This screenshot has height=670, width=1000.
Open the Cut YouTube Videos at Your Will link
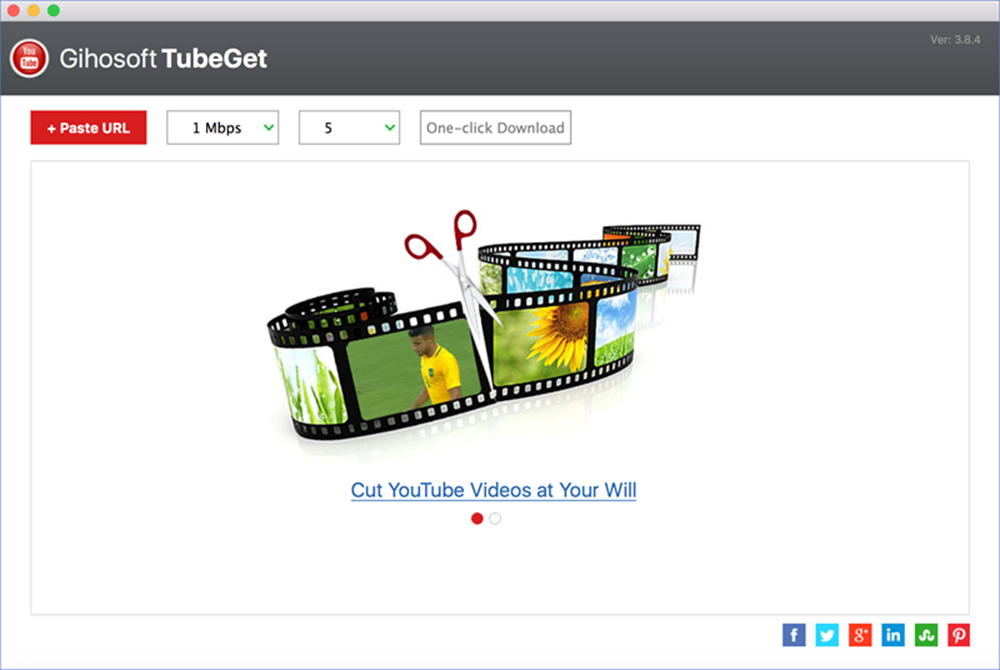[x=494, y=490]
